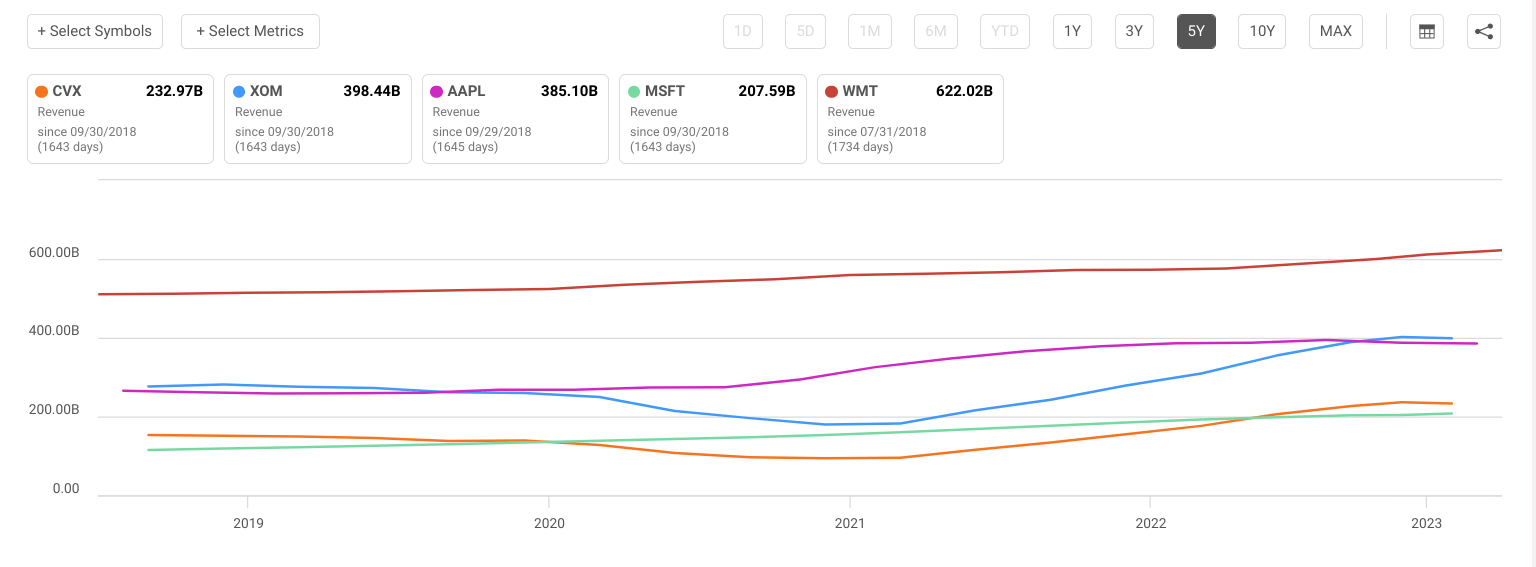Click the active 5Y range button
This screenshot has height=567, width=1536.
[x=1196, y=31]
